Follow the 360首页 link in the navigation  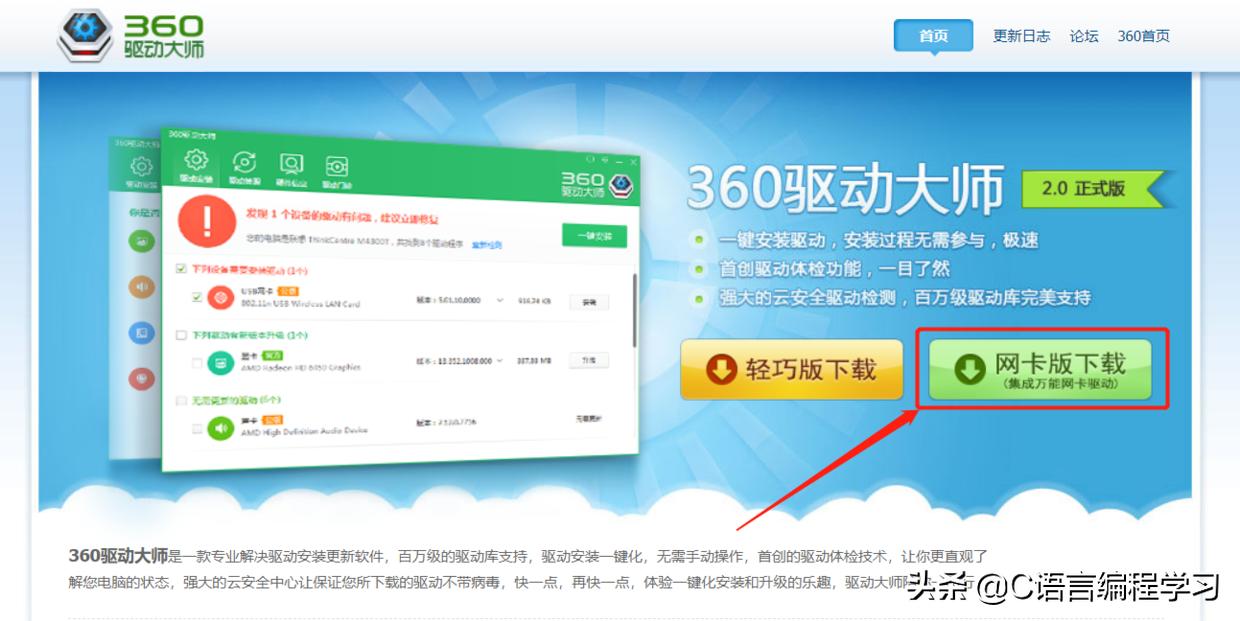coord(1146,35)
